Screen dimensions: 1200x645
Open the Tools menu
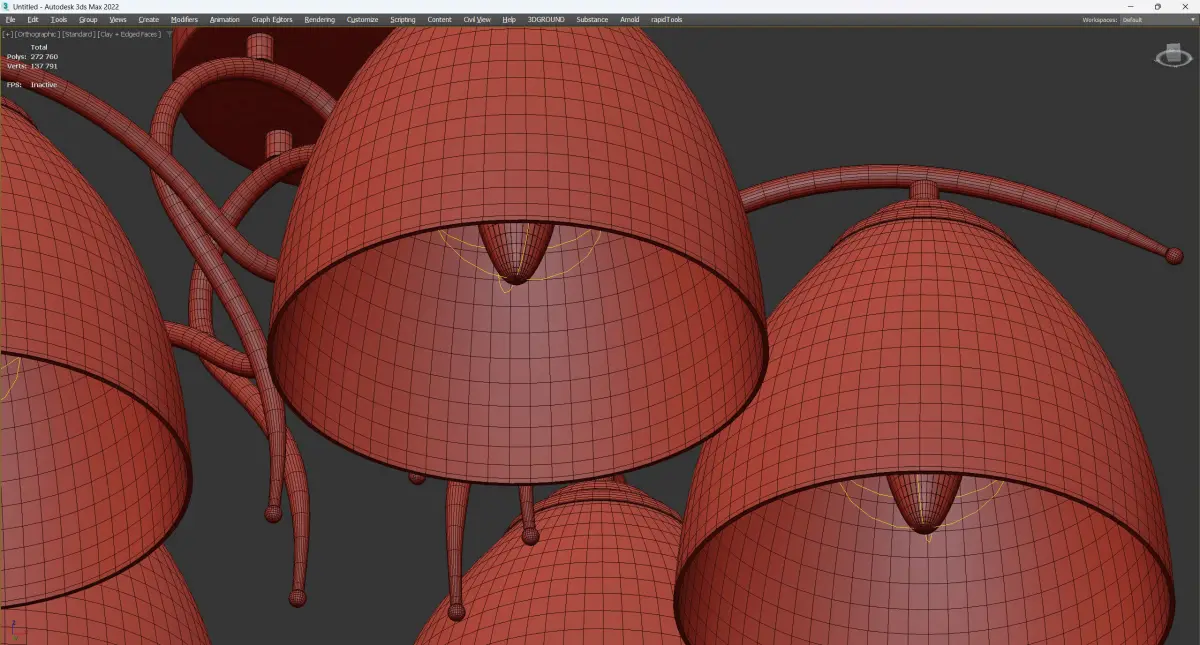(59, 19)
